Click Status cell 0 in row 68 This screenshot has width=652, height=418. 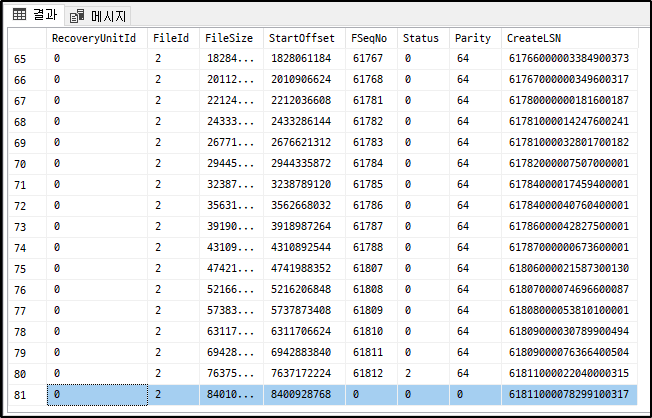pos(423,121)
